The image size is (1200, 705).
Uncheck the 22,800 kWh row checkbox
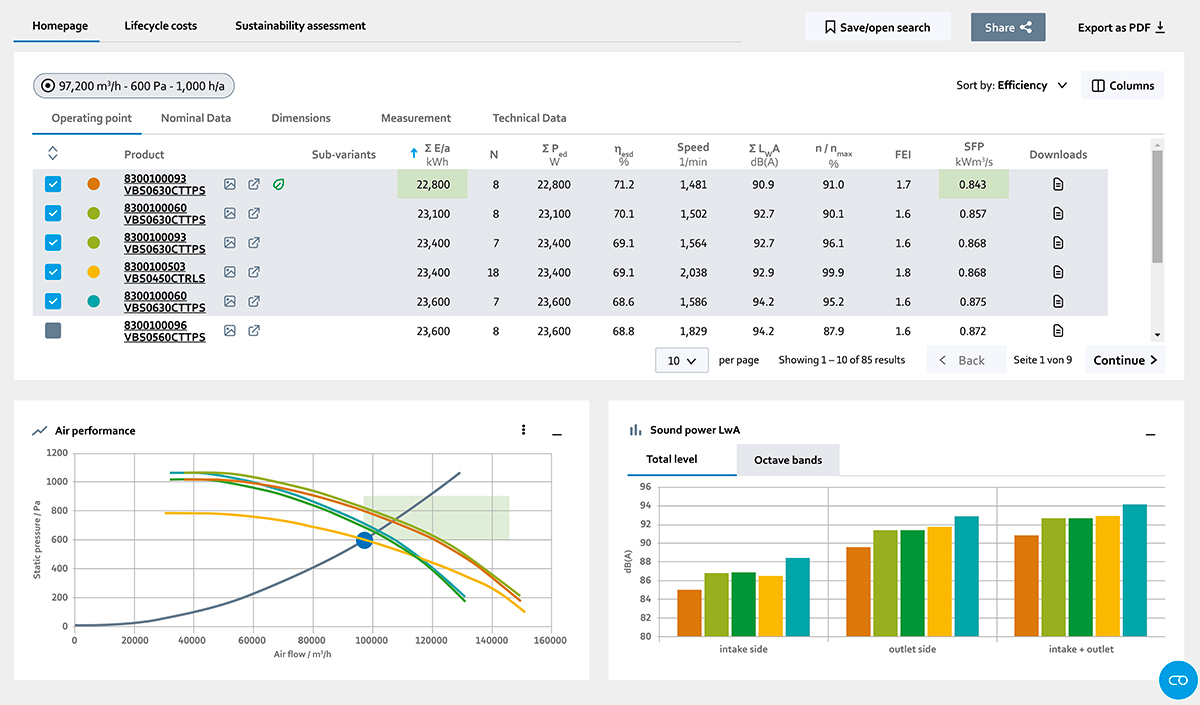[x=53, y=184]
